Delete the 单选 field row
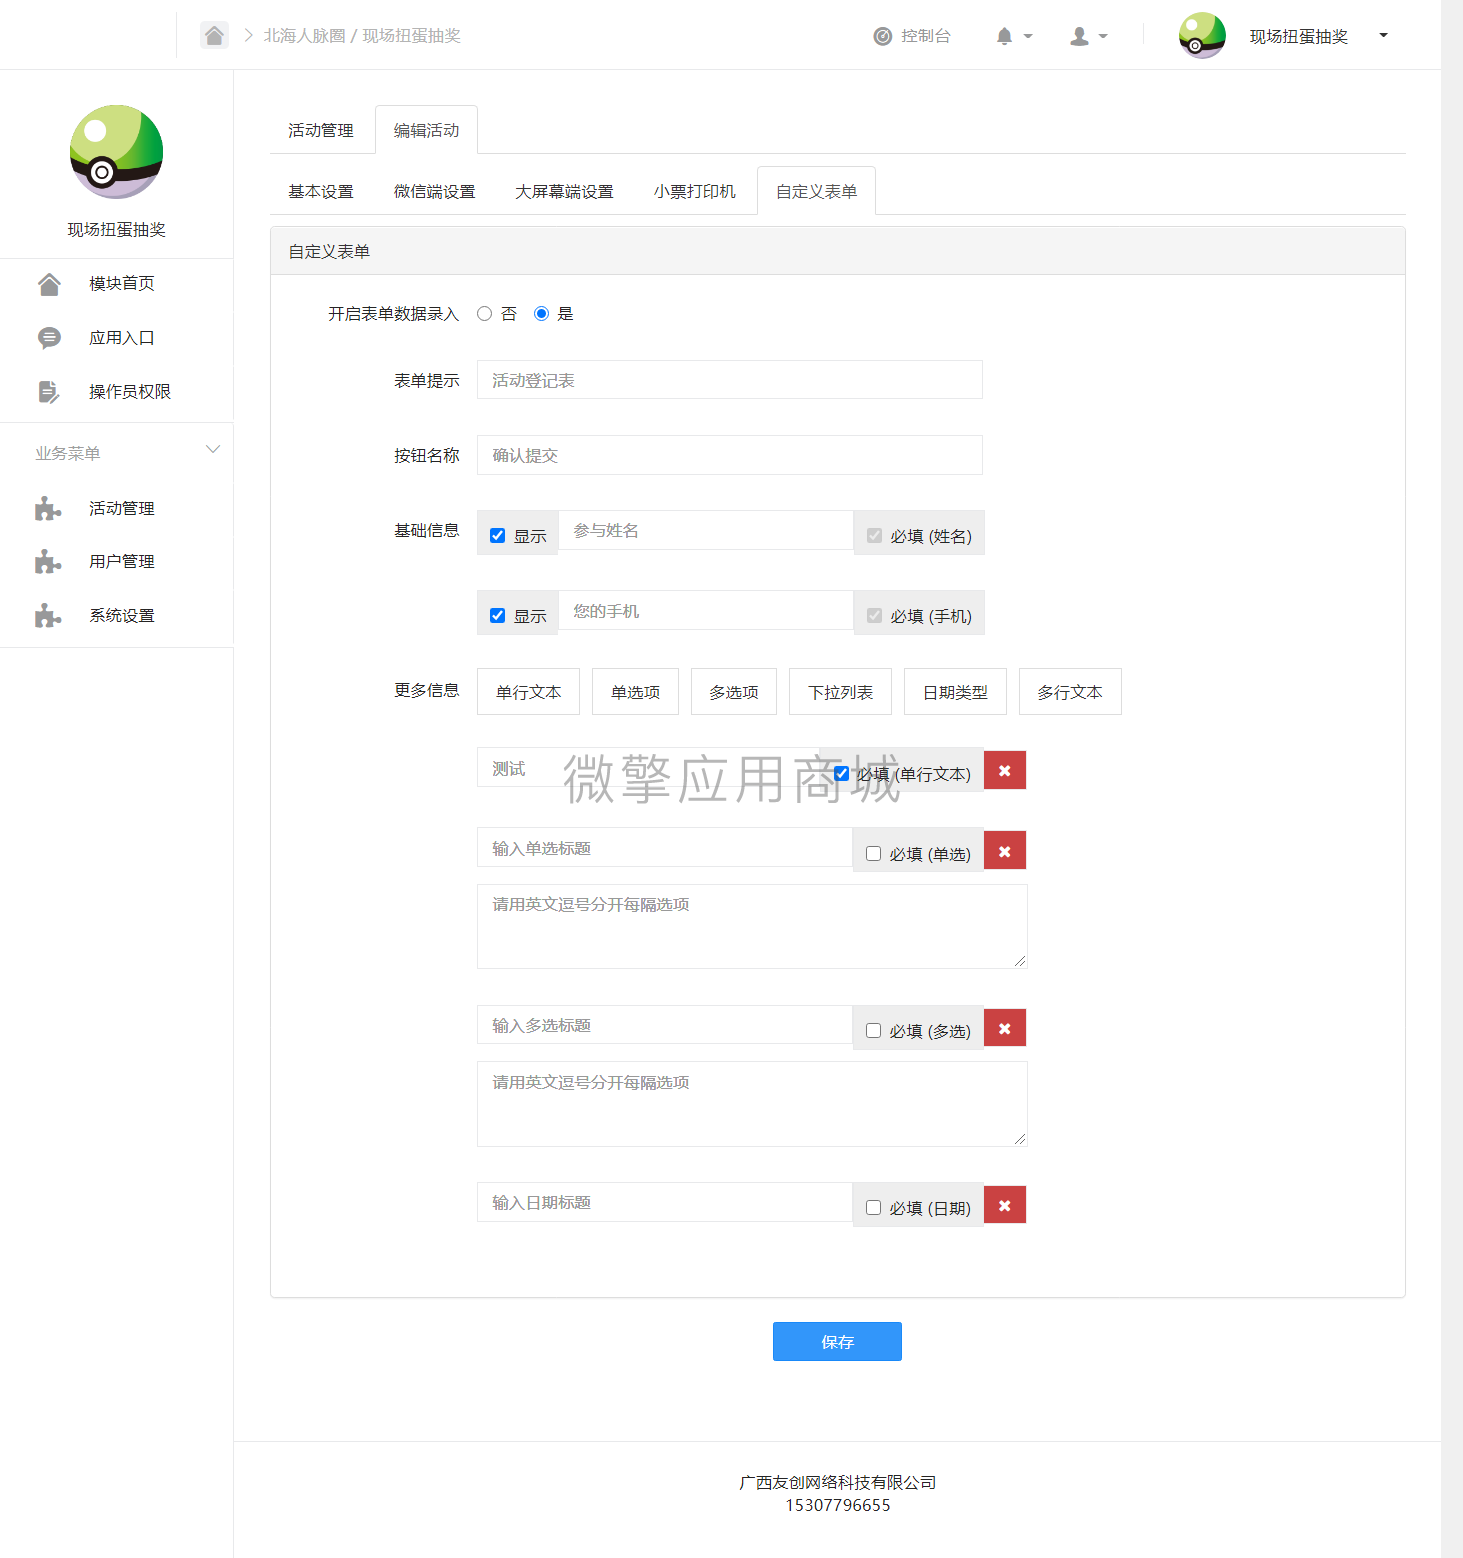 coord(1005,851)
